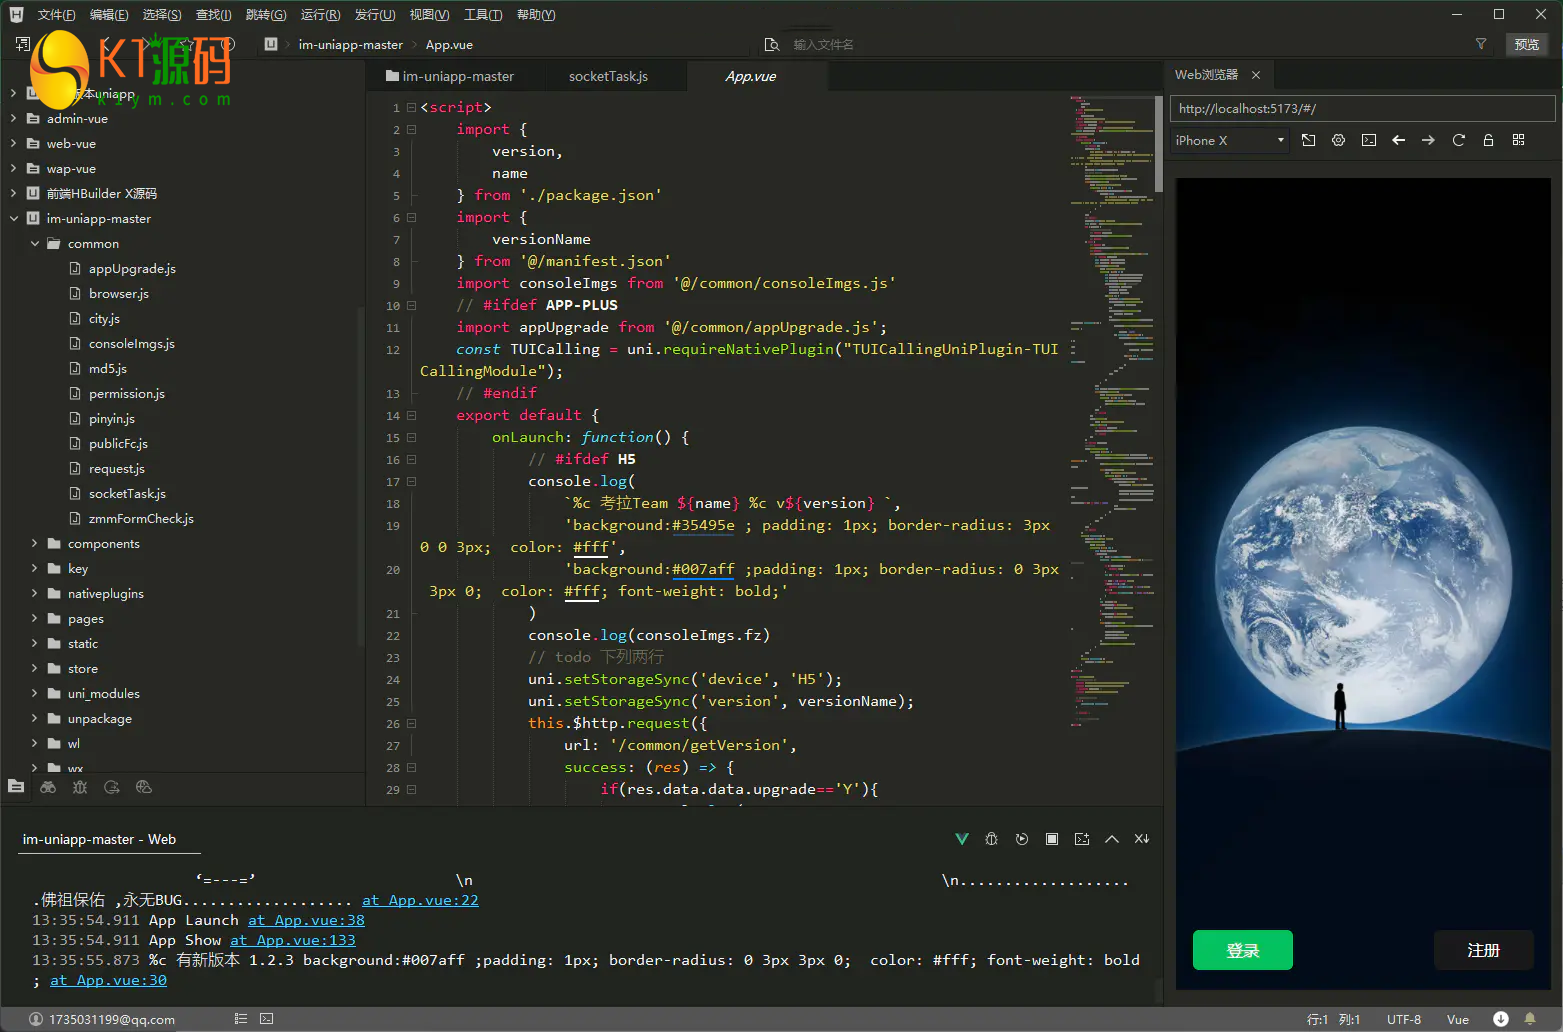
Task: Open browser settings gear icon
Action: (x=1338, y=141)
